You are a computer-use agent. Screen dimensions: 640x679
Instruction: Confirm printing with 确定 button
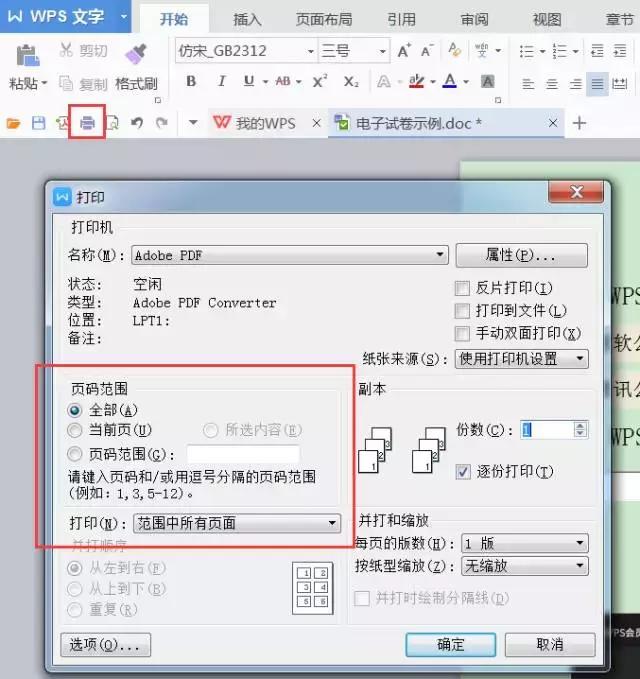[450, 645]
